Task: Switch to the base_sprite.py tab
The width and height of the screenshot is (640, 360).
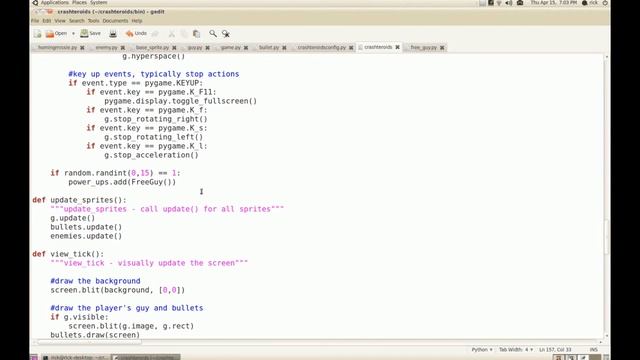Action: pos(152,48)
